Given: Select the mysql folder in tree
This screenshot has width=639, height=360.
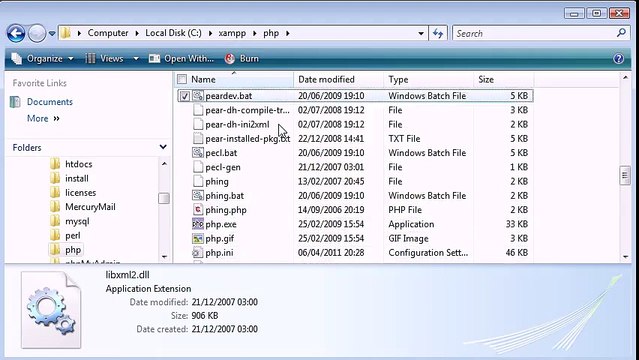Looking at the screenshot, I should click(77, 221).
